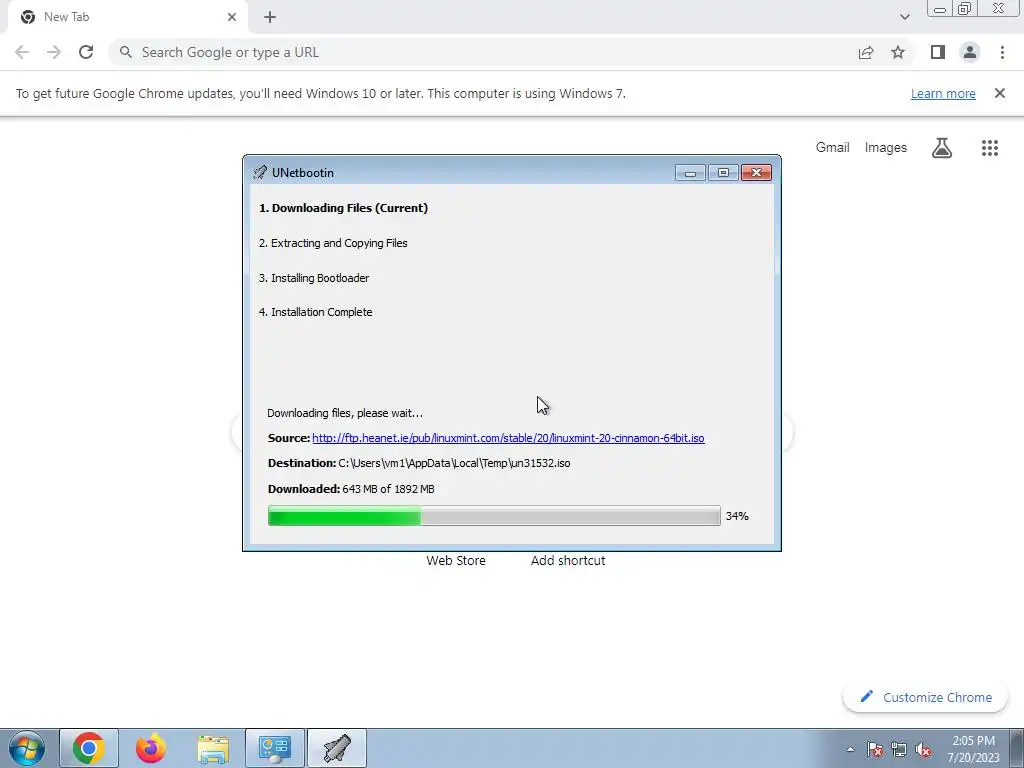Click the Add shortcut tile
This screenshot has height=768, width=1024.
tap(568, 560)
